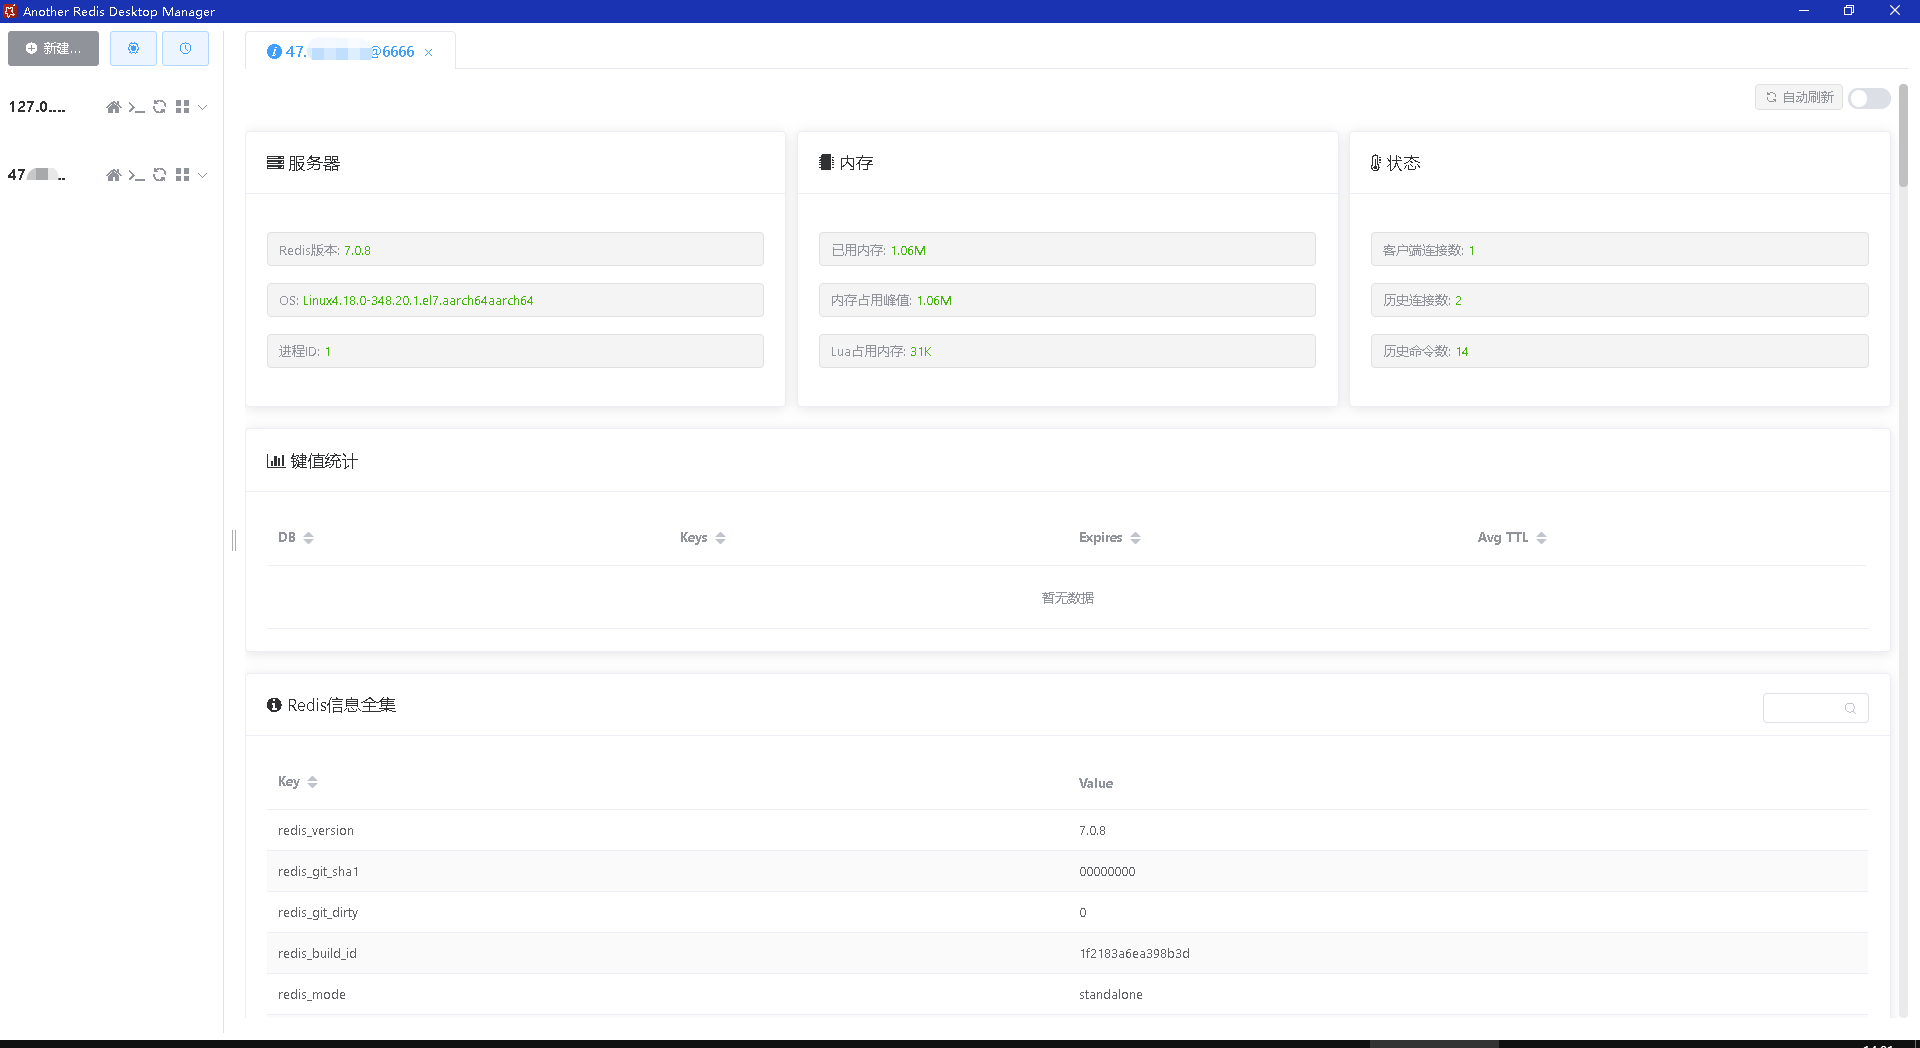
Task: Click the 暂无数据 empty table message
Action: pos(1067,598)
